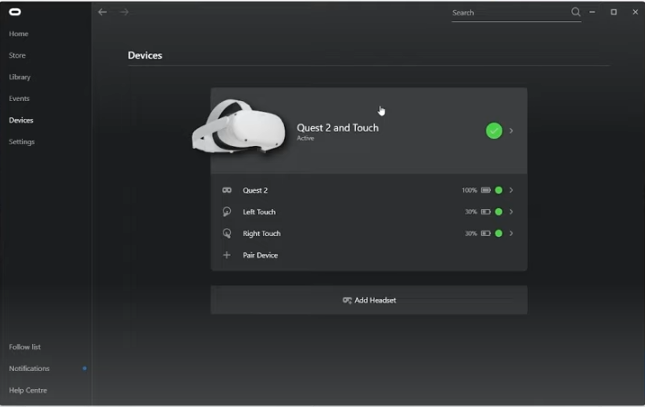
Task: Click the green checkmark status icon
Action: pyautogui.click(x=494, y=131)
